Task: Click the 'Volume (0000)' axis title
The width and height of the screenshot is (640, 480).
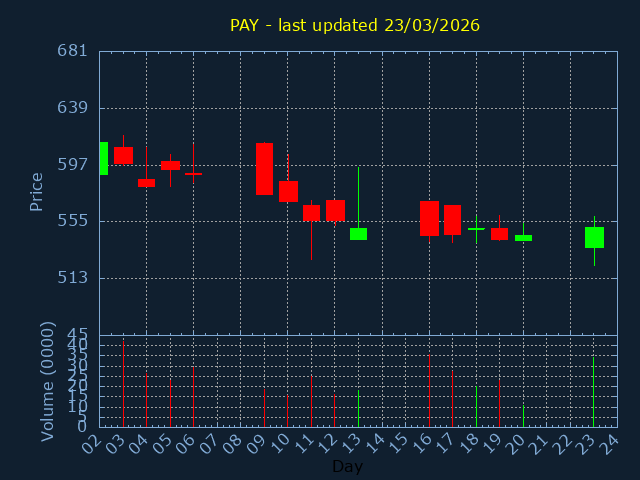Action: coord(47,381)
